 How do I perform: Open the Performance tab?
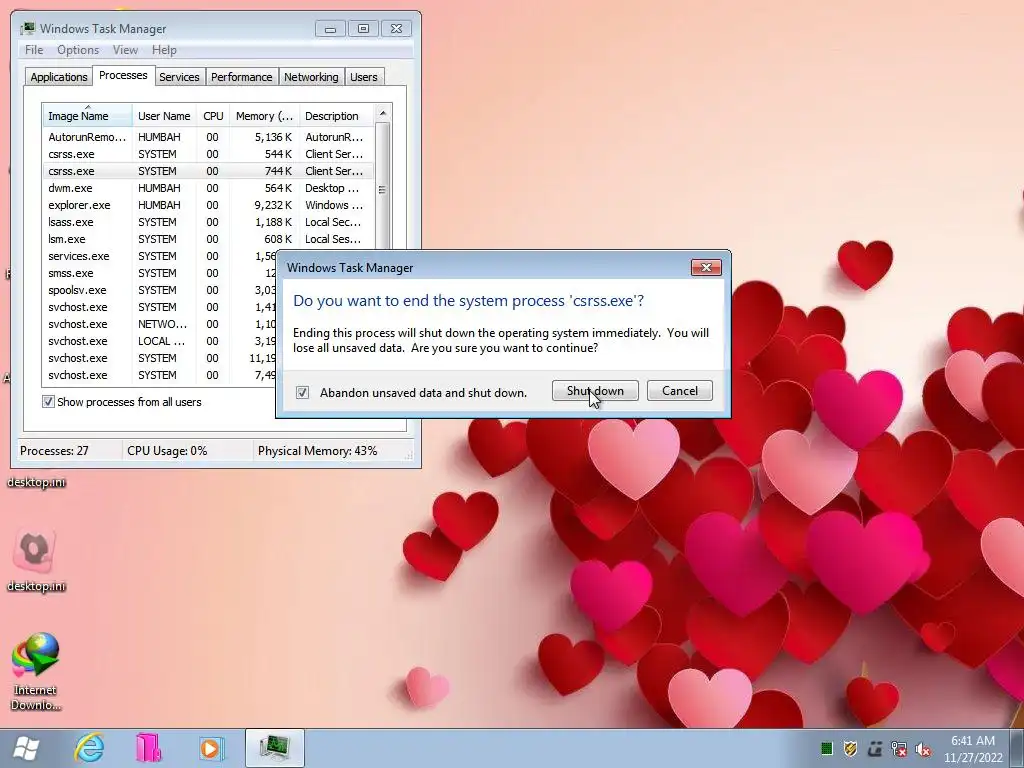[x=241, y=76]
